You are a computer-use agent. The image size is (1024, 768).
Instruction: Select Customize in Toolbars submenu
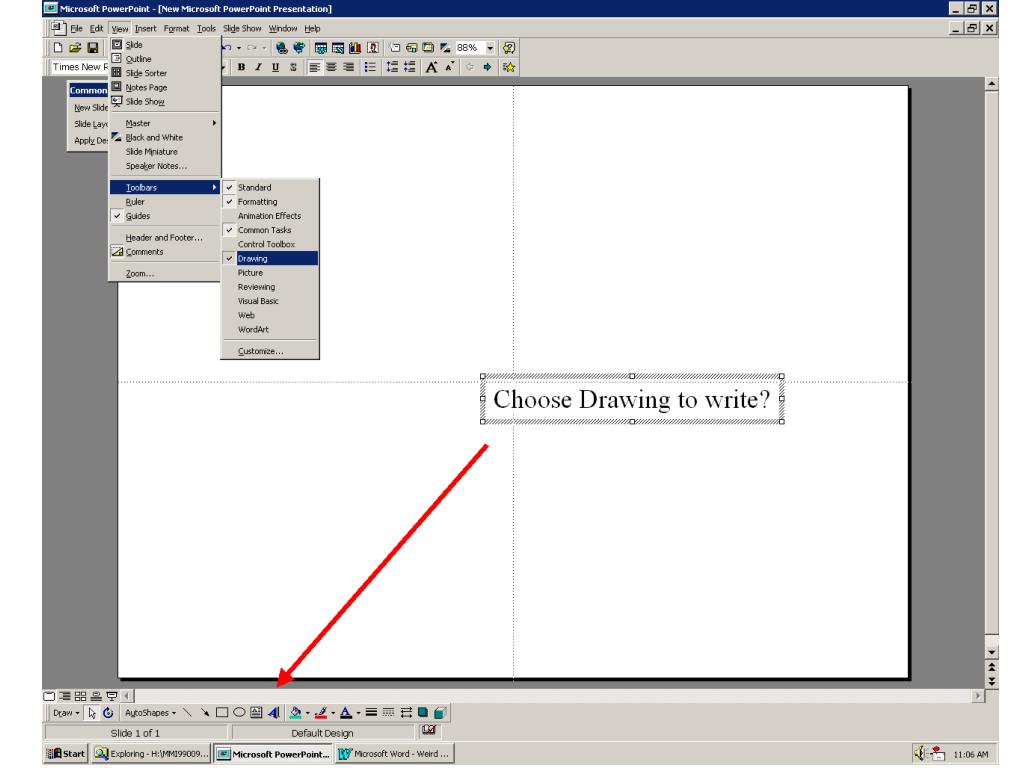click(x=270, y=351)
